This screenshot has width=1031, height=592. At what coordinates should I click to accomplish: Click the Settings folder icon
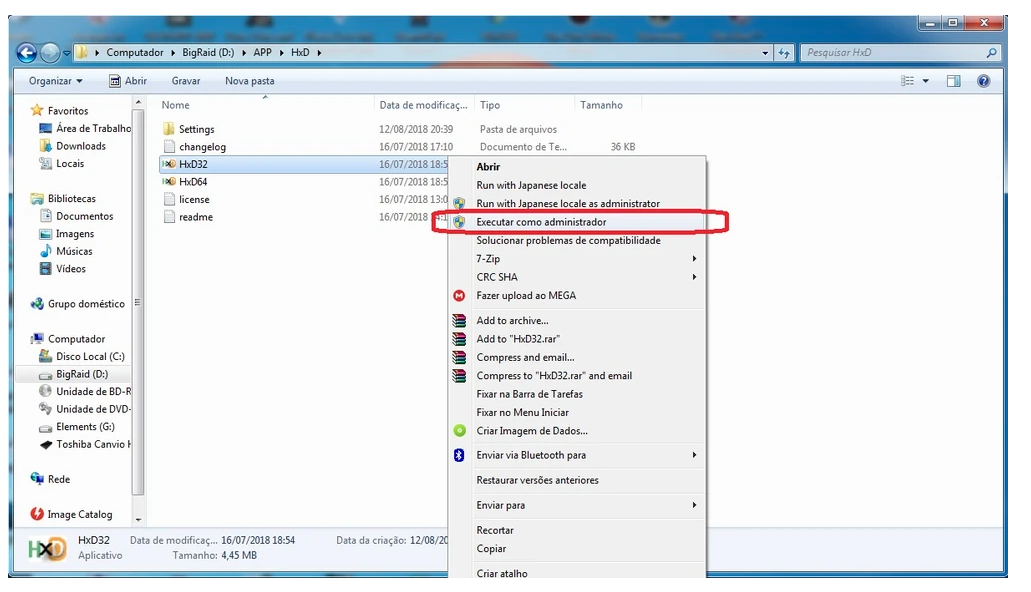168,129
